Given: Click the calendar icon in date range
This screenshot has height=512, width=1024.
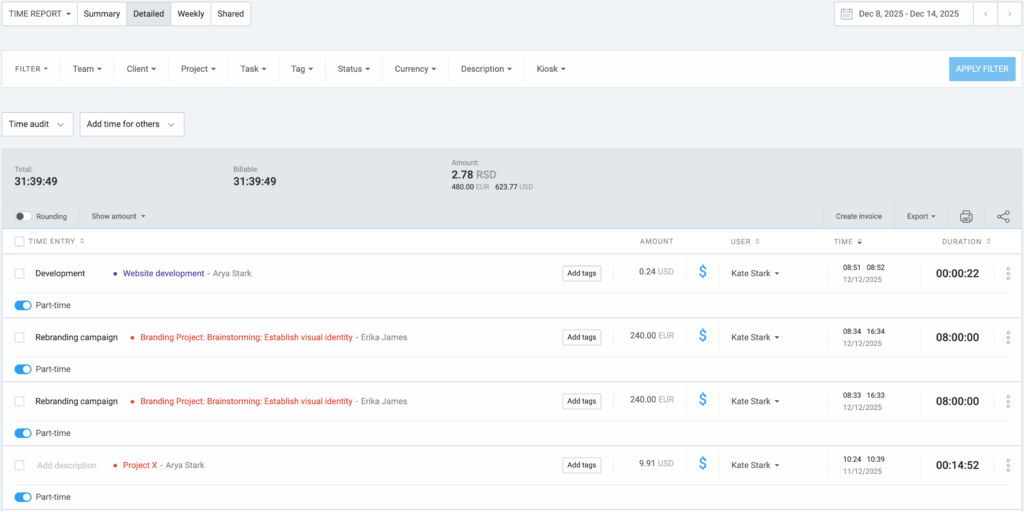Looking at the screenshot, I should [846, 14].
